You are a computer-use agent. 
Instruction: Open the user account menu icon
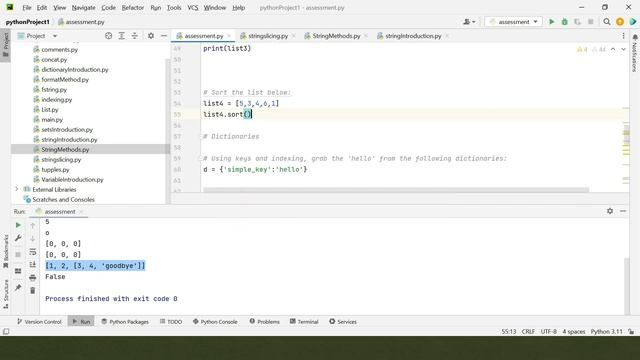469,22
